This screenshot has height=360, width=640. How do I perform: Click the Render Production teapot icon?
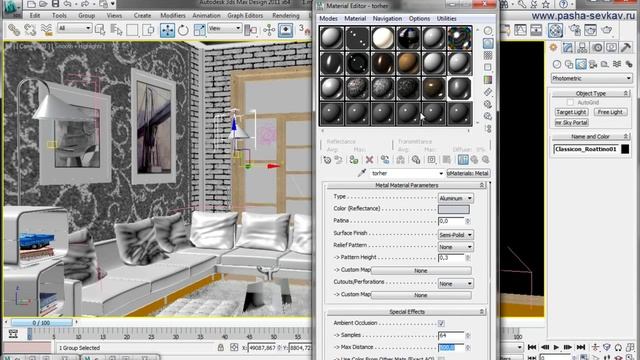pos(607,30)
